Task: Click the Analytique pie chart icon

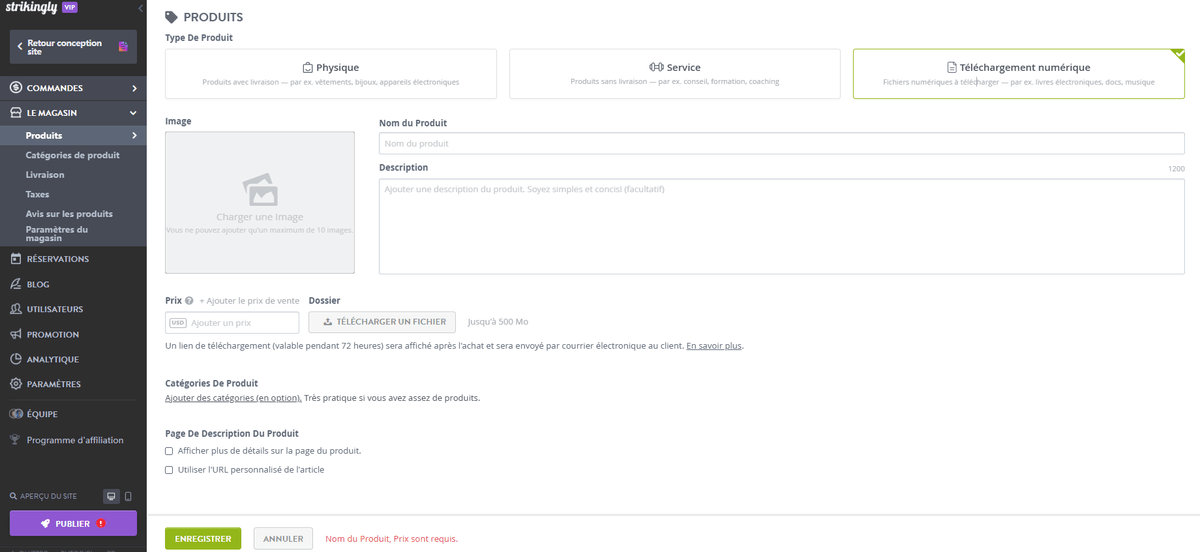Action: 16,359
